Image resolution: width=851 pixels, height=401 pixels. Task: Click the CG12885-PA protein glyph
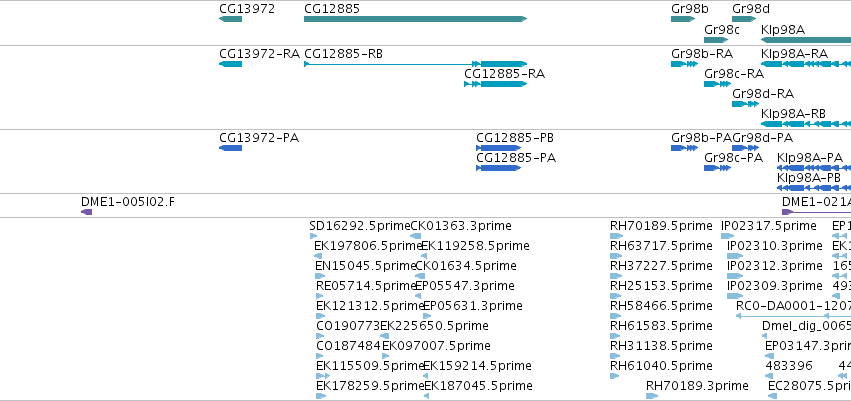(x=498, y=168)
